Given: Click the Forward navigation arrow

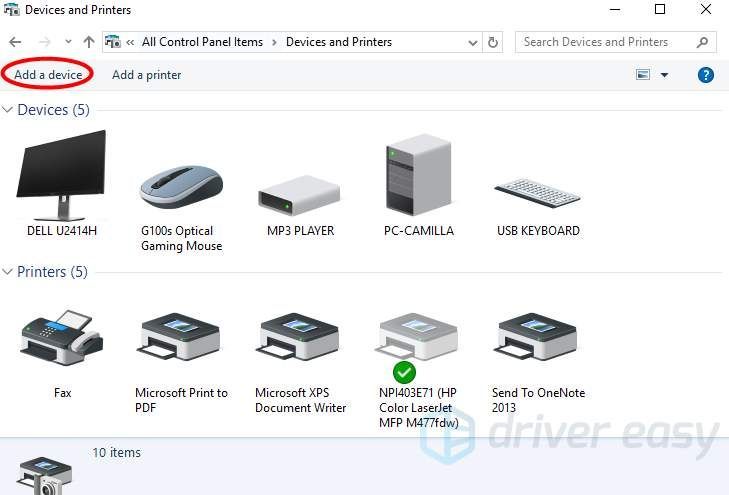Looking at the screenshot, I should 44,42.
